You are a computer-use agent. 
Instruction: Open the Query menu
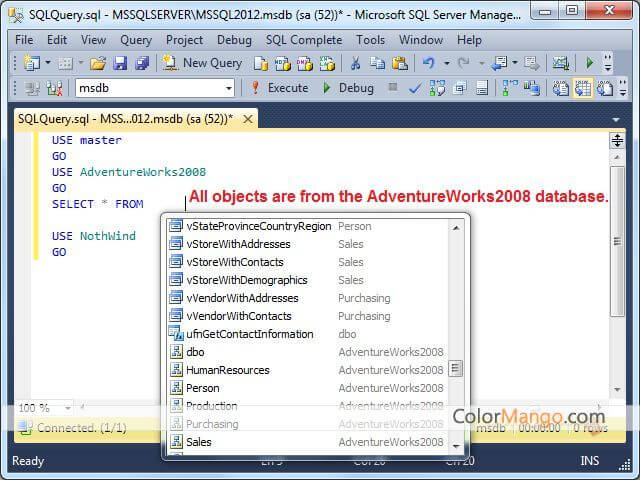click(x=135, y=40)
